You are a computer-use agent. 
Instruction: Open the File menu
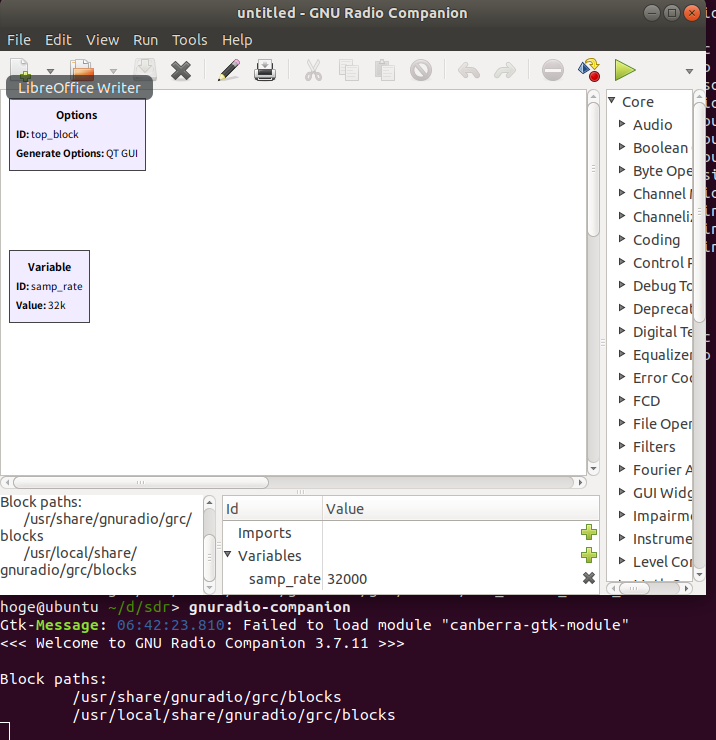(19, 40)
